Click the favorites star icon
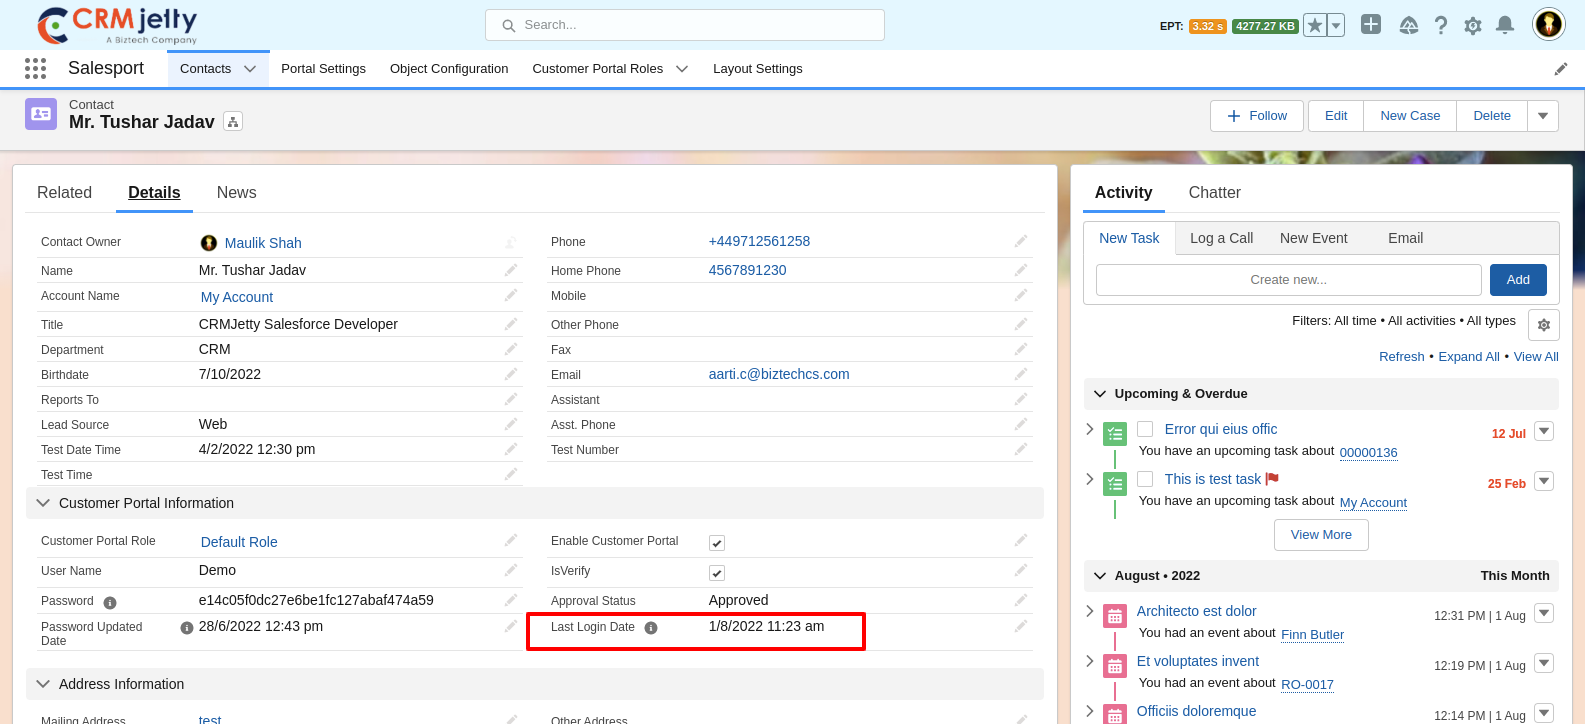1585x724 pixels. [x=1315, y=26]
